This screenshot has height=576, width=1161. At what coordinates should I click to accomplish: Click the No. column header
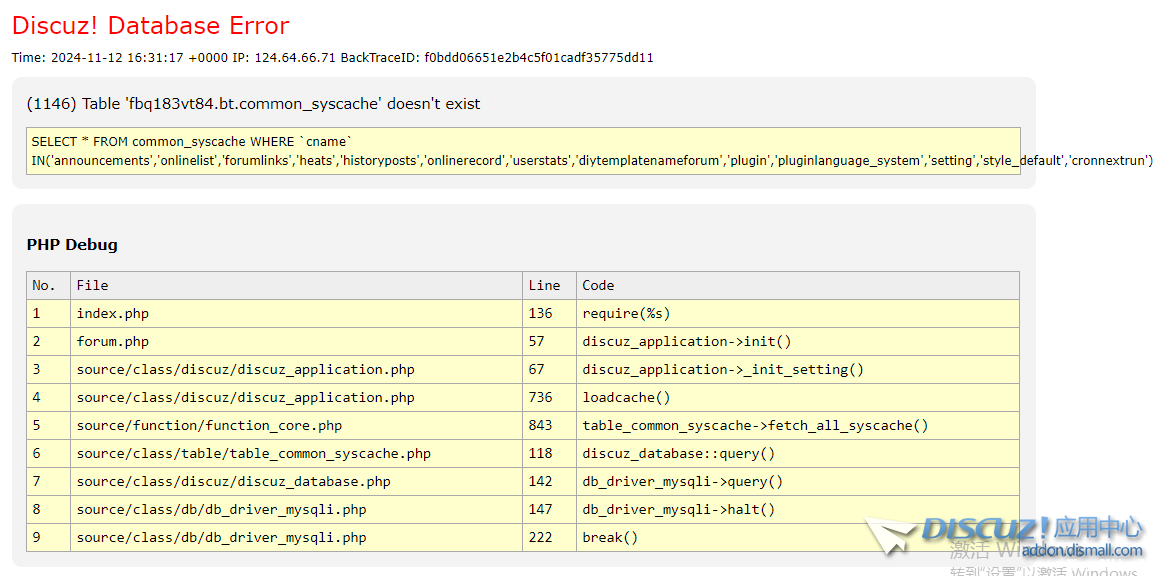44,286
